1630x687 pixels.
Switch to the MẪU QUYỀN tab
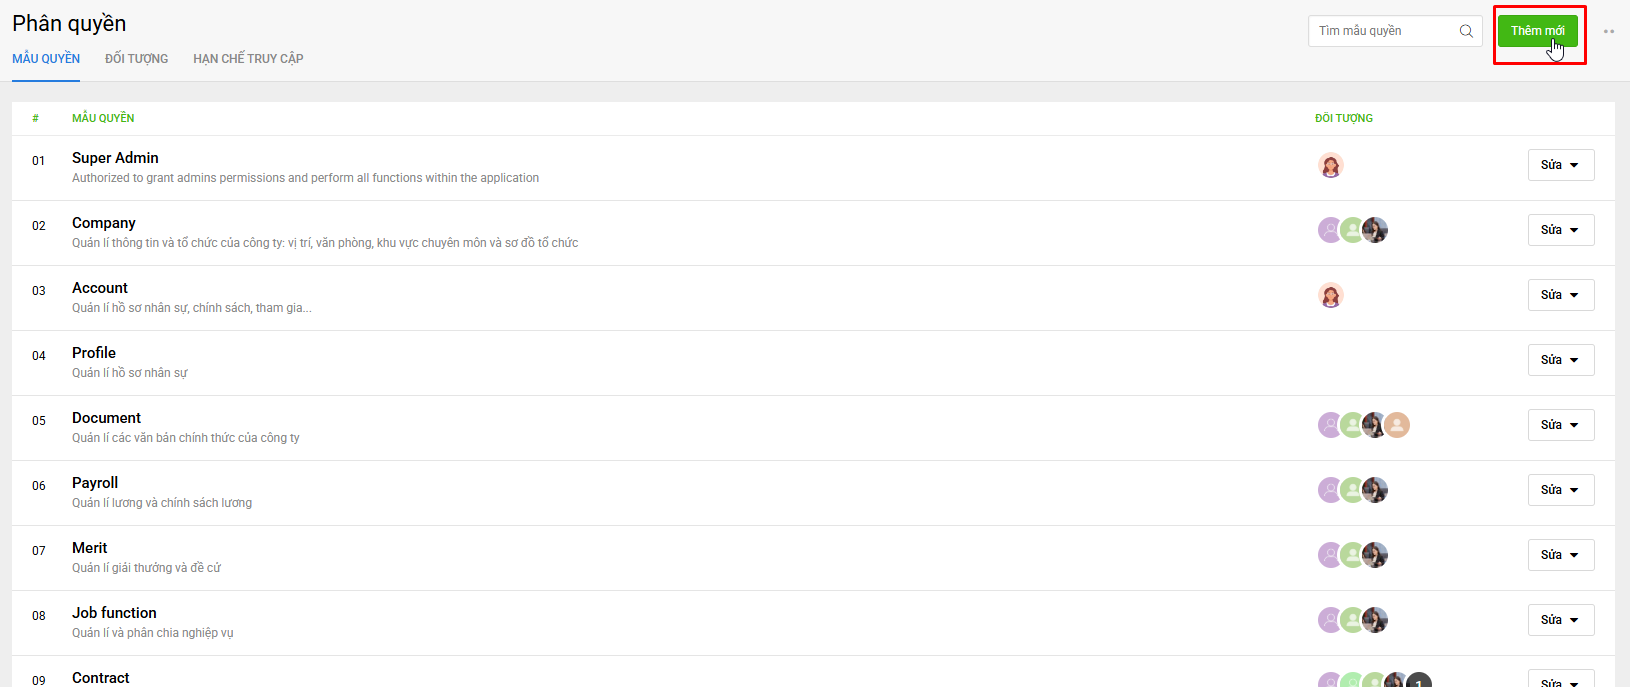46,59
